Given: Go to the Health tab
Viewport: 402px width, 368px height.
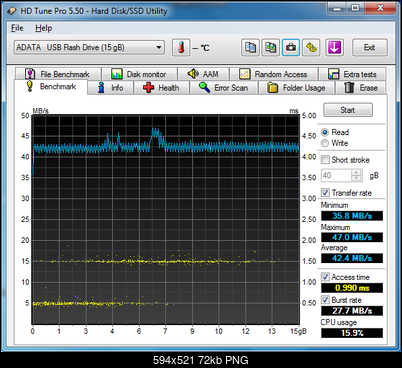Looking at the screenshot, I should 161,88.
